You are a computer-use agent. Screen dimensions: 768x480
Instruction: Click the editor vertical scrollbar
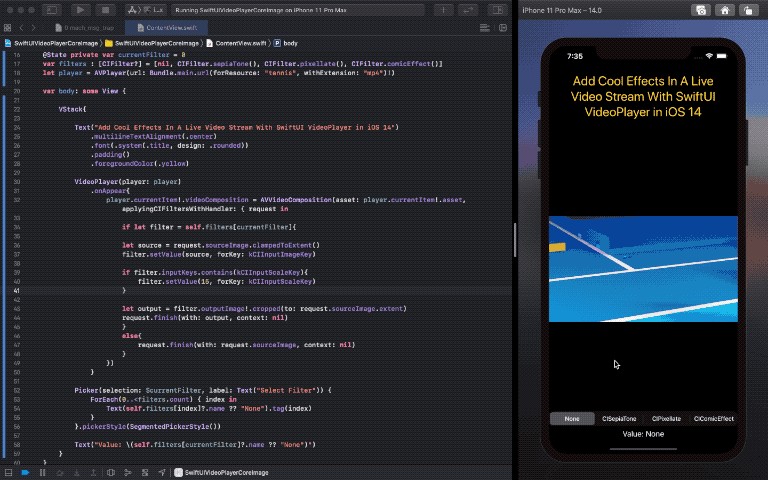[515, 240]
